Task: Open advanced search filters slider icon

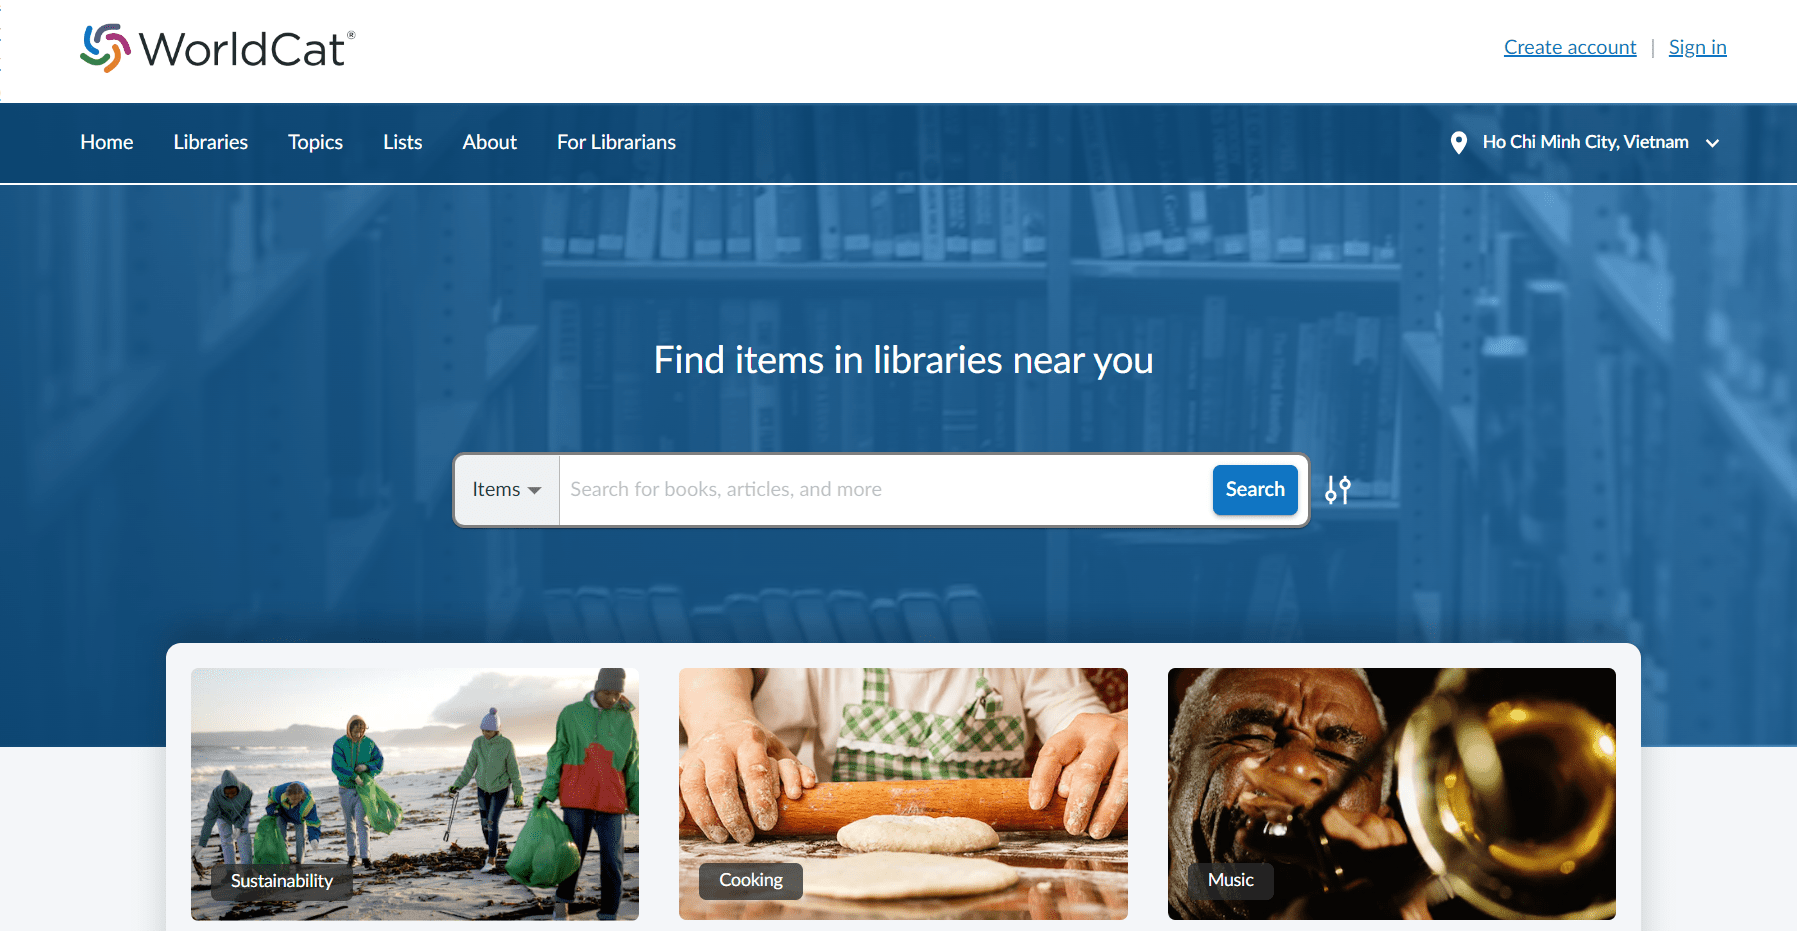Action: 1337,490
